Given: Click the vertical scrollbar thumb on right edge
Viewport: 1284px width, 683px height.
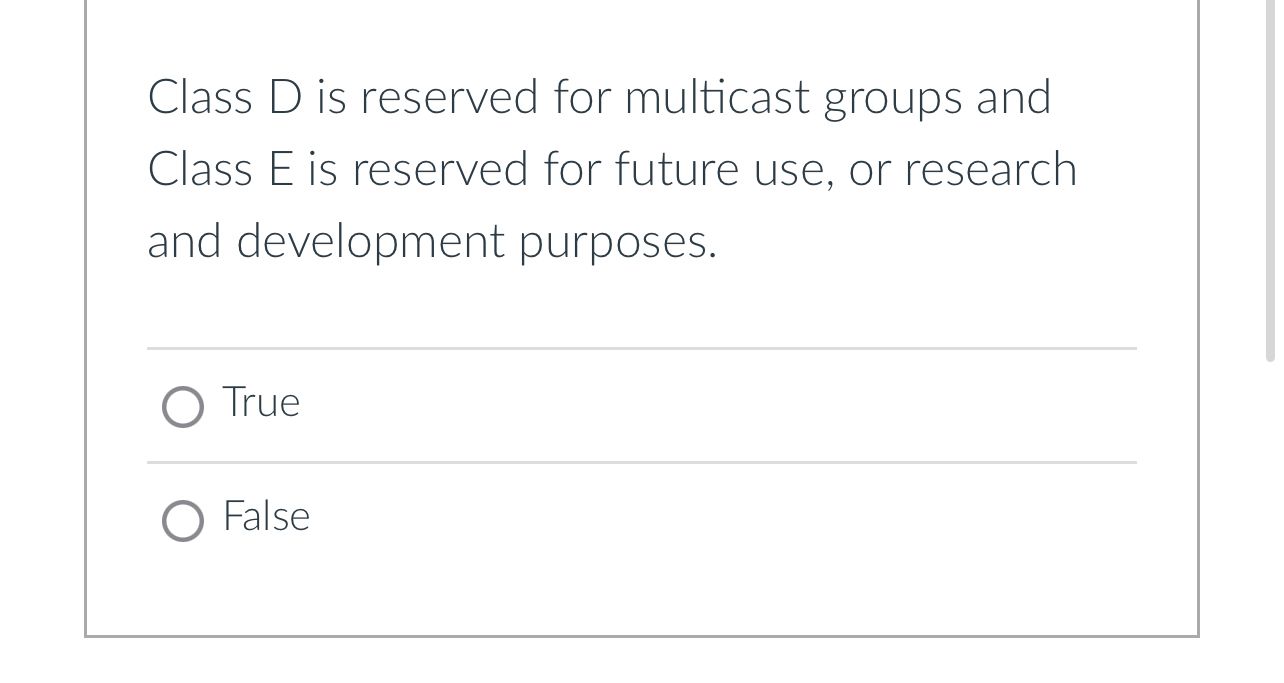Looking at the screenshot, I should pos(1270,180).
